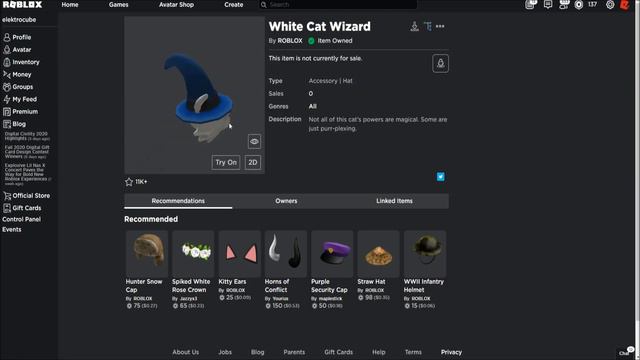Open Digital Civility 2020 Highlights blog post
Image resolution: width=640 pixels, height=360 pixels.
click(27, 136)
